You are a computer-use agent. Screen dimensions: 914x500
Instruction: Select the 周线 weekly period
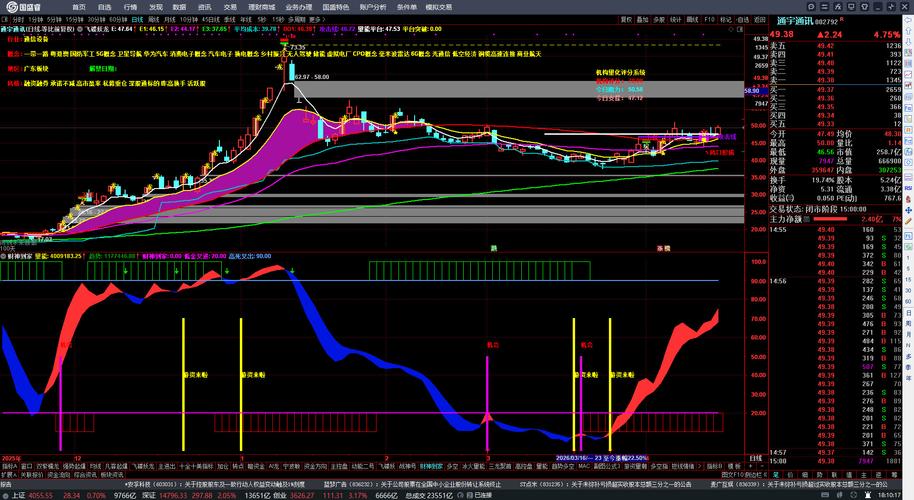point(154,19)
